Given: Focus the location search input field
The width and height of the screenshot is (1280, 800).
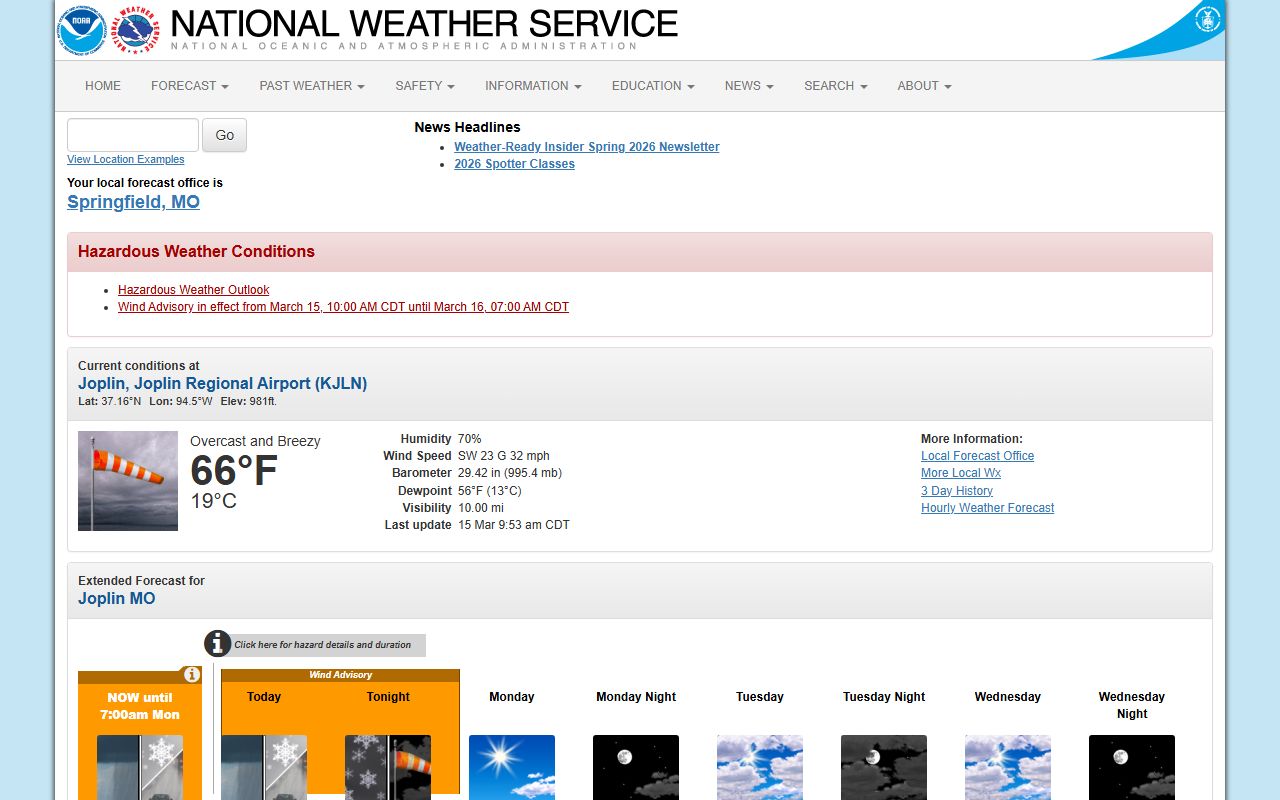Looking at the screenshot, I should [133, 135].
